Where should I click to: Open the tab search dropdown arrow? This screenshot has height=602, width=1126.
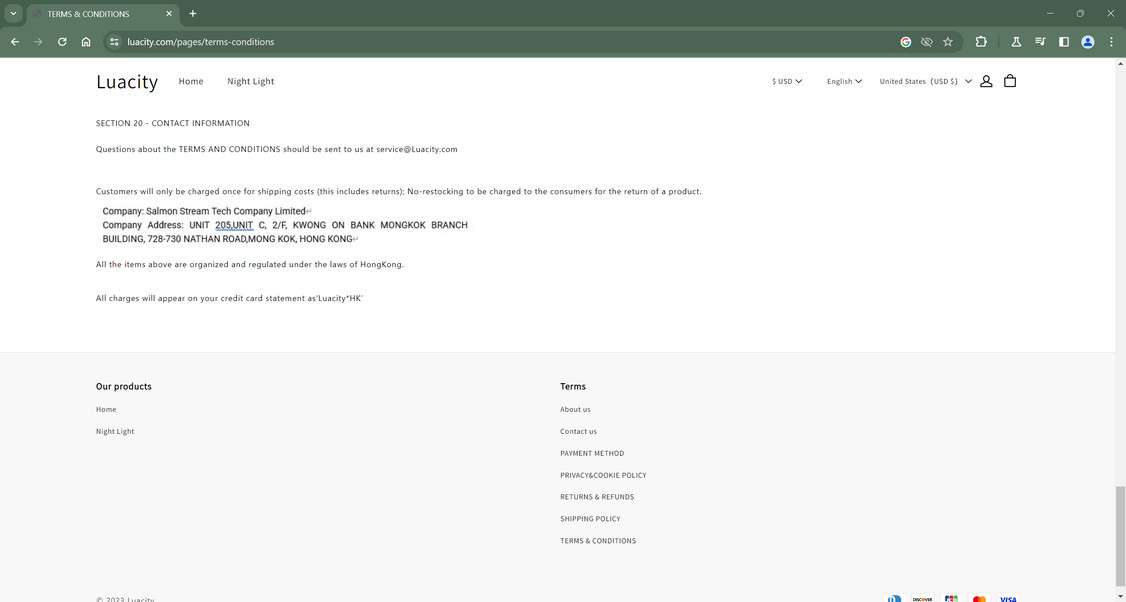click(x=13, y=14)
